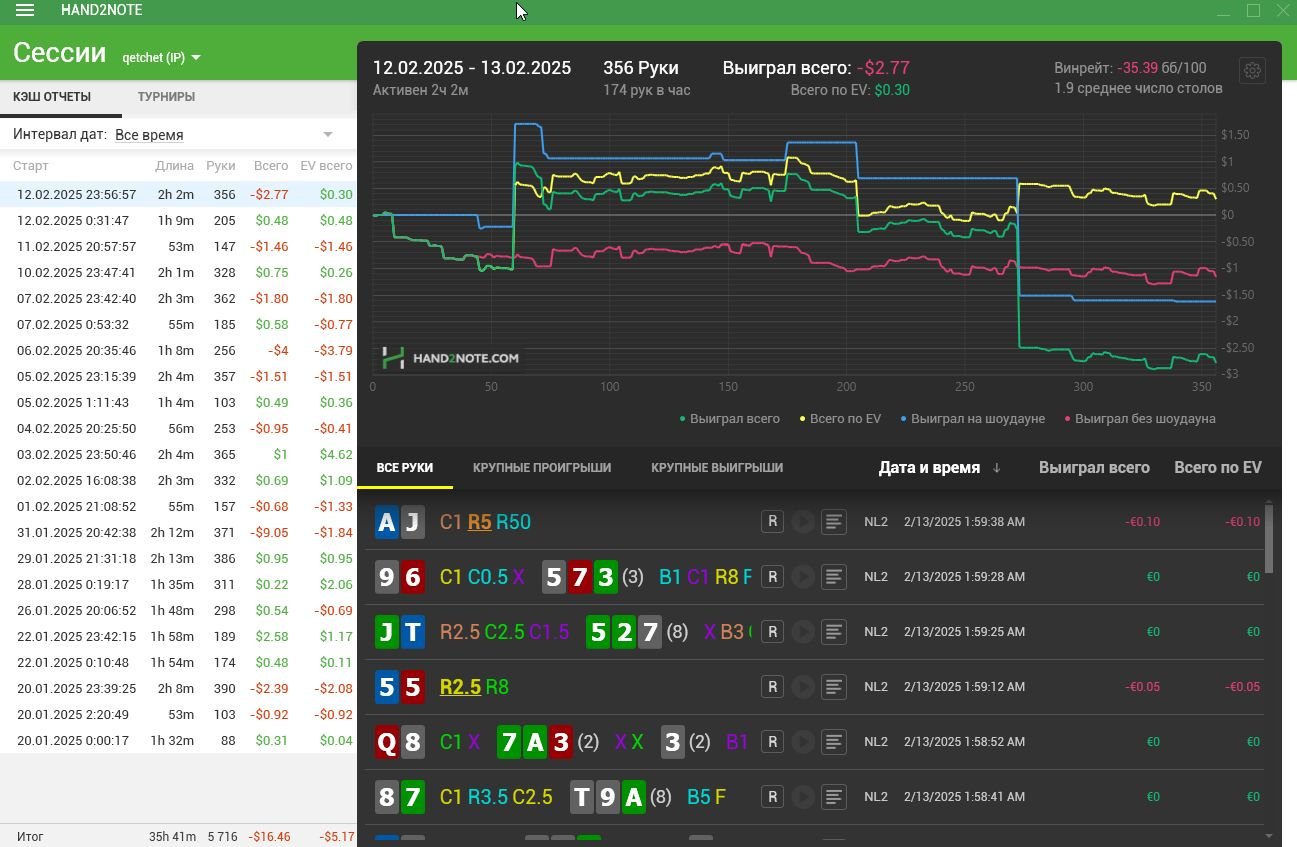1297x847 pixels.
Task: Click the underlined R2.5 action in 55 hand
Action: tap(460, 686)
